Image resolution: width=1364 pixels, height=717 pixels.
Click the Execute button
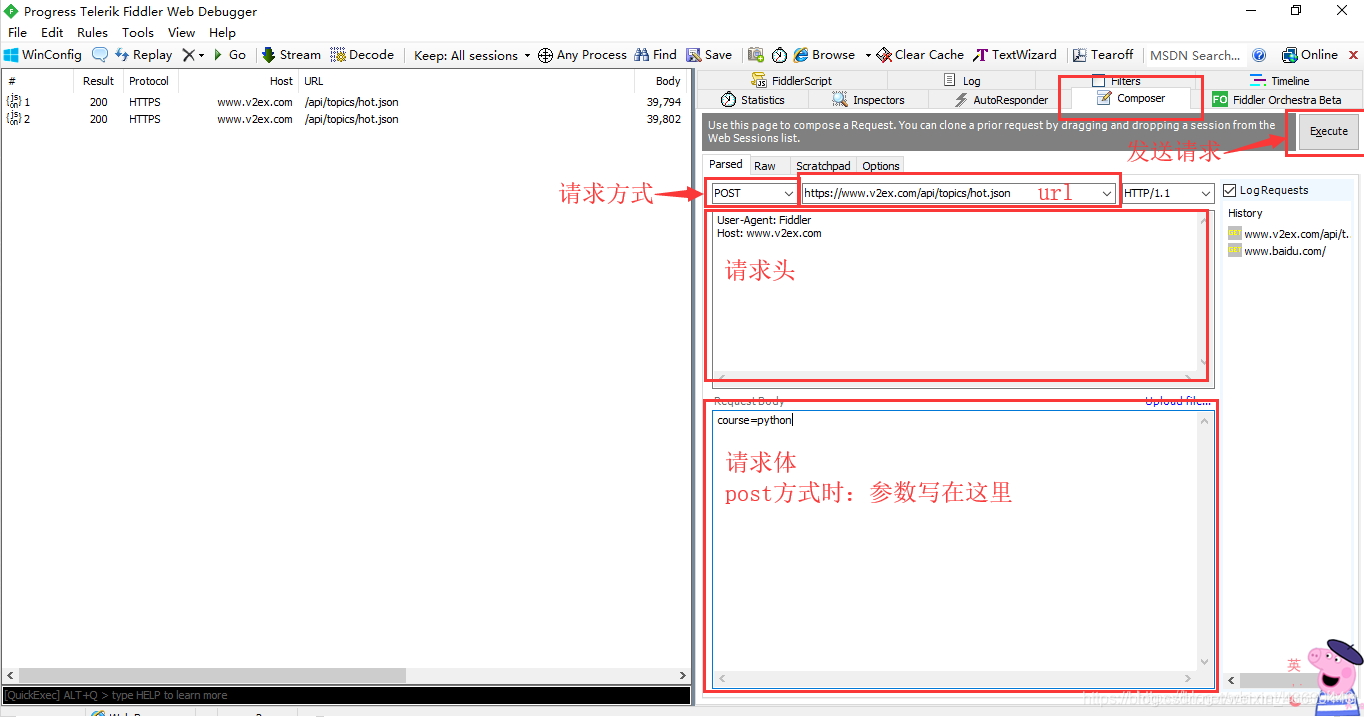[1329, 131]
